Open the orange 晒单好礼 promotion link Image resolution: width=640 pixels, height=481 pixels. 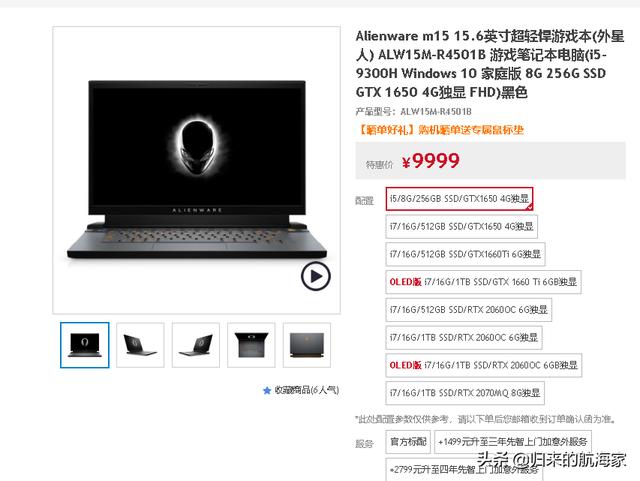pyautogui.click(x=440, y=130)
